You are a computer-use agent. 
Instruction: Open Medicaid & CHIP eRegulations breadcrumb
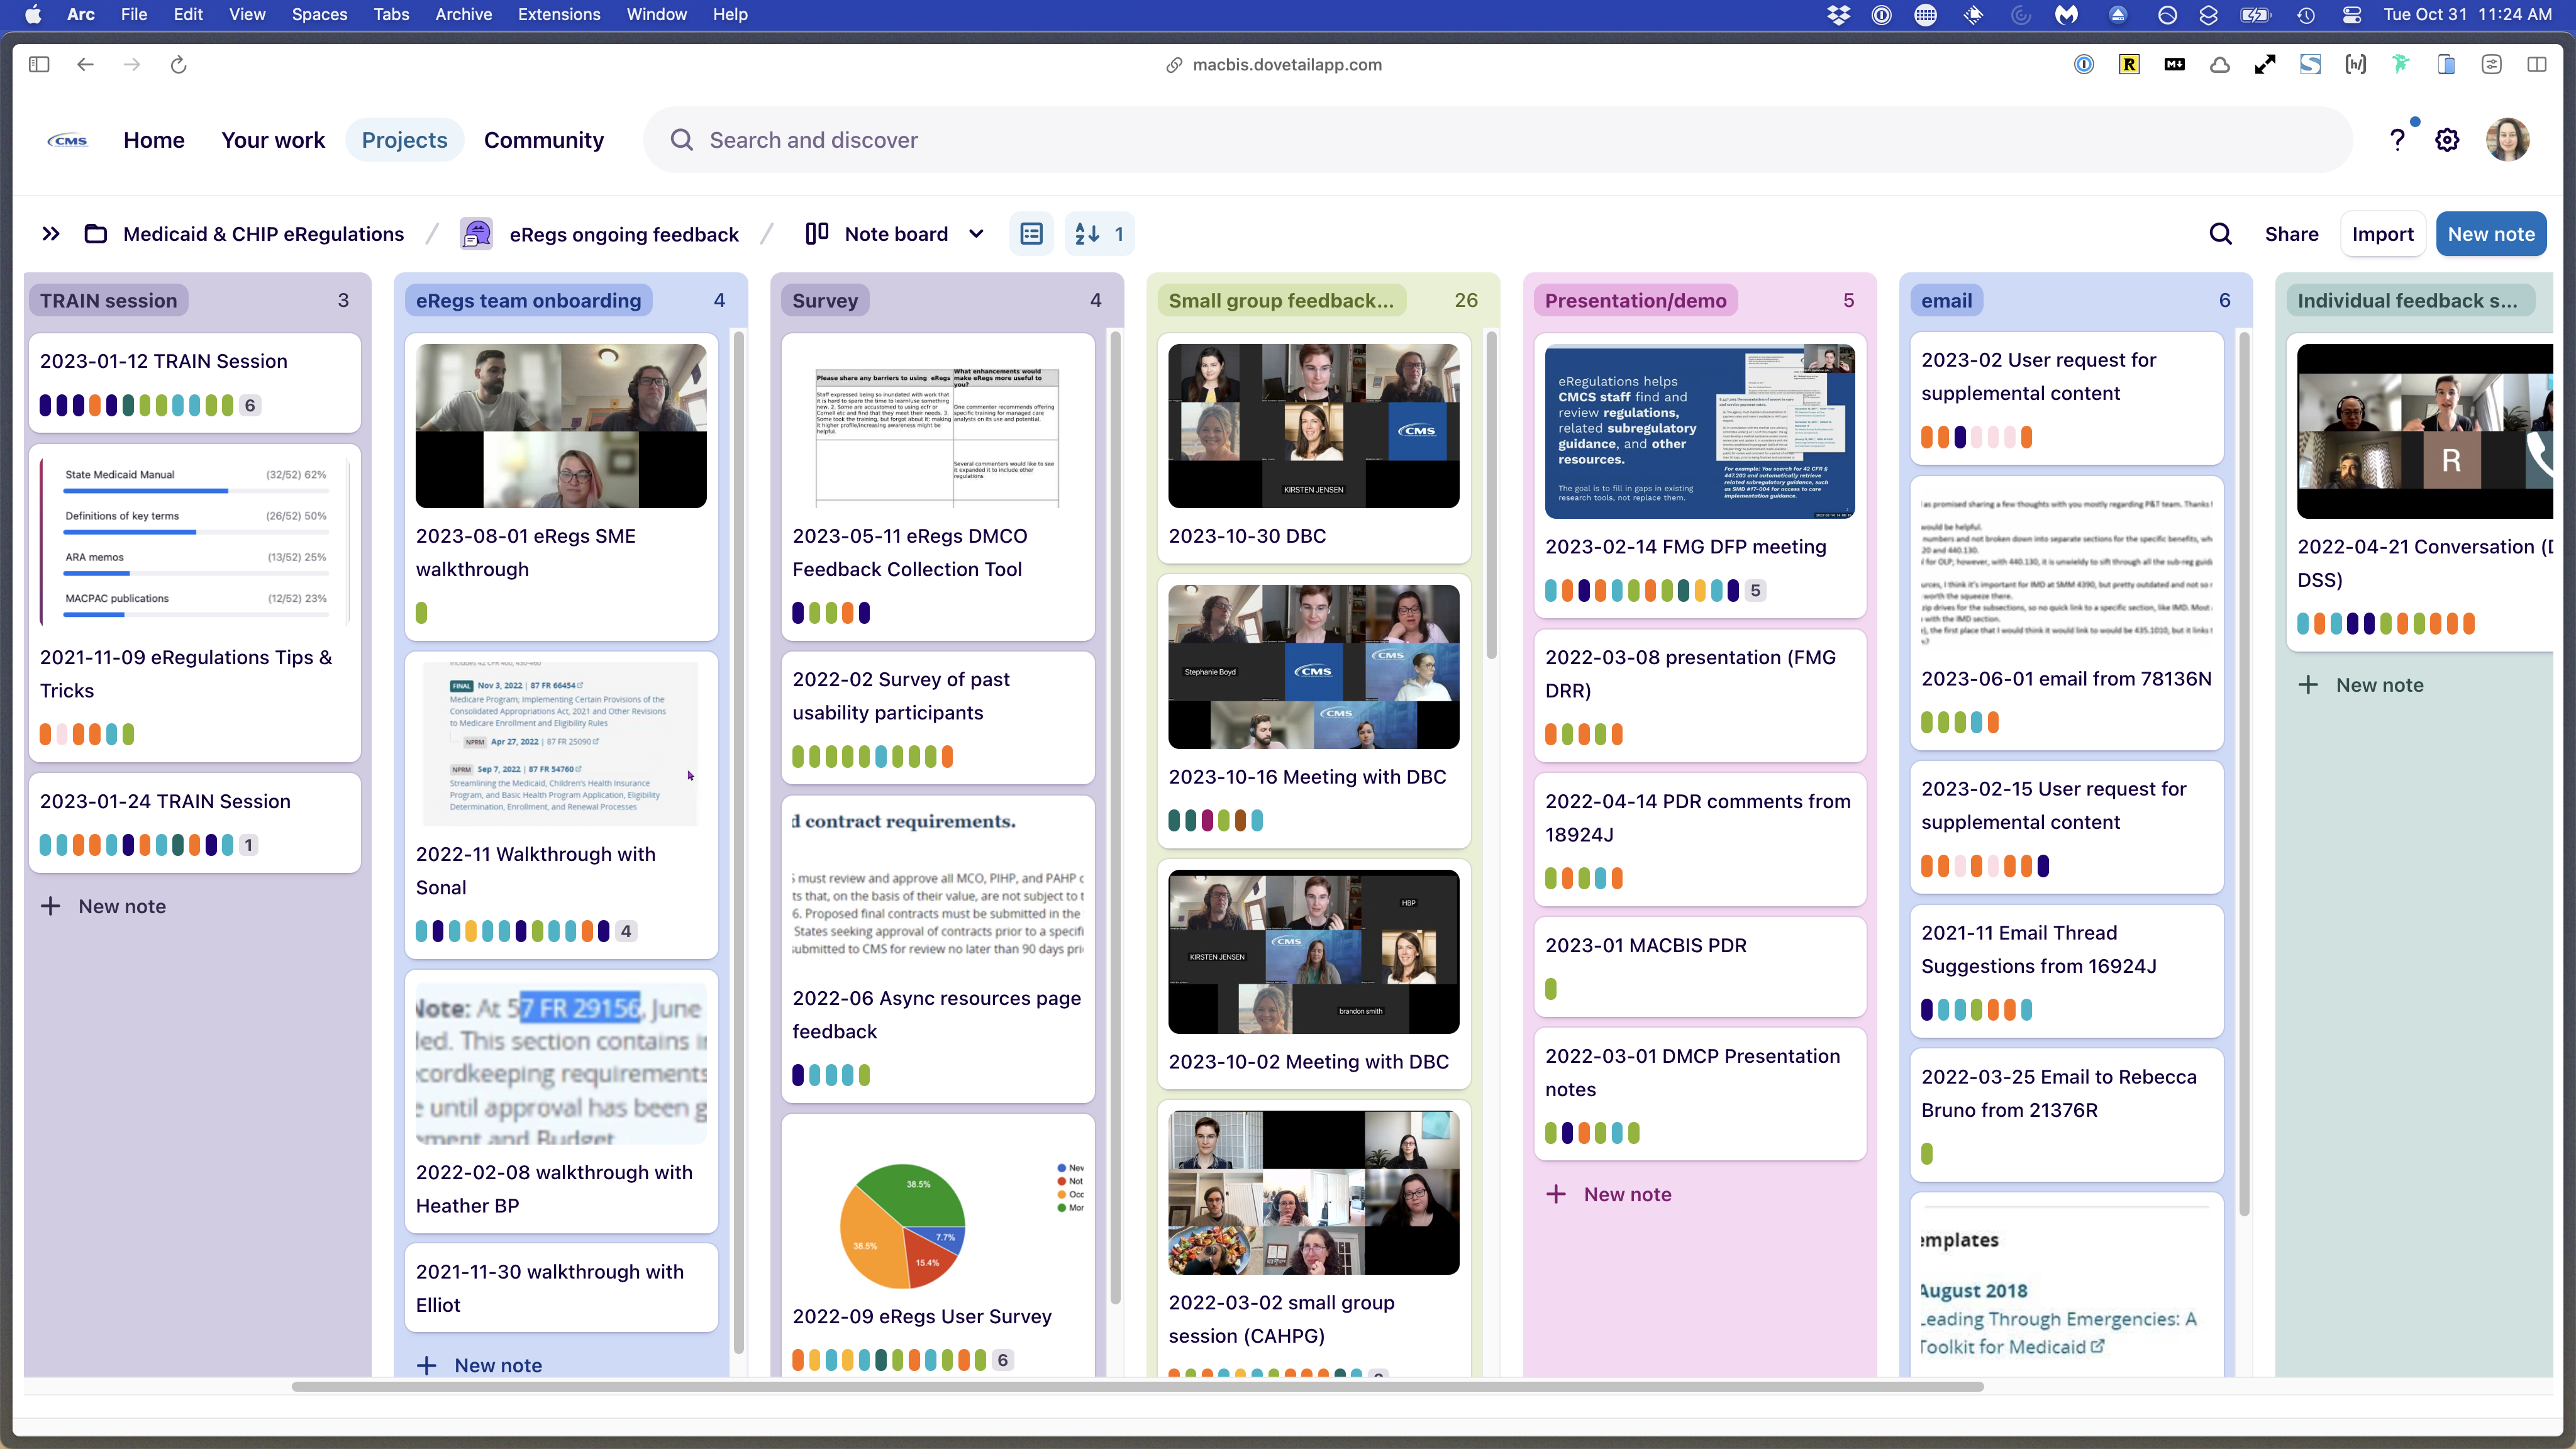click(263, 234)
